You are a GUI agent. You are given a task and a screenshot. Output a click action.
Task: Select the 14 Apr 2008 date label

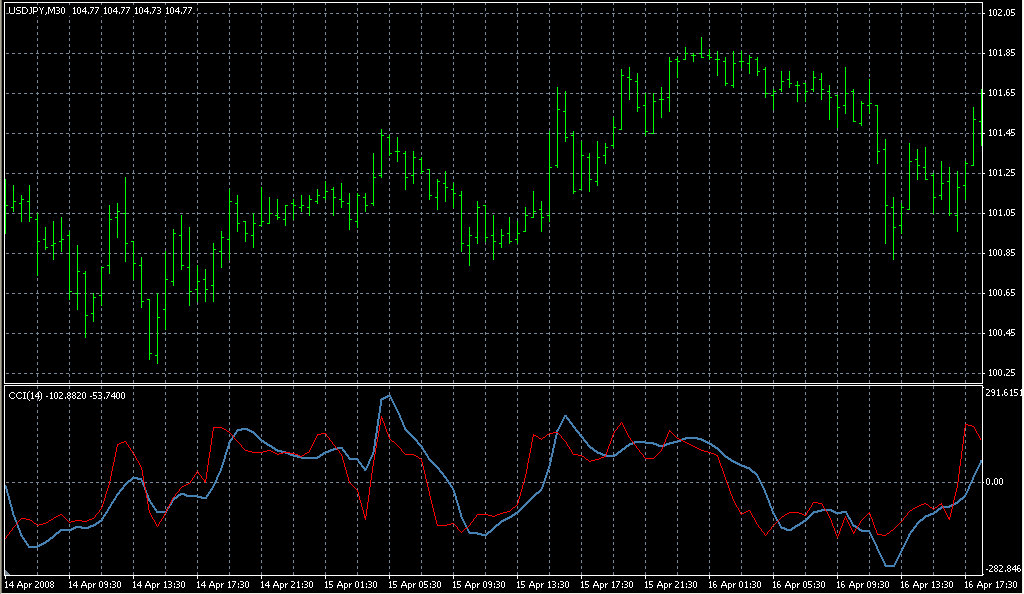(28, 584)
